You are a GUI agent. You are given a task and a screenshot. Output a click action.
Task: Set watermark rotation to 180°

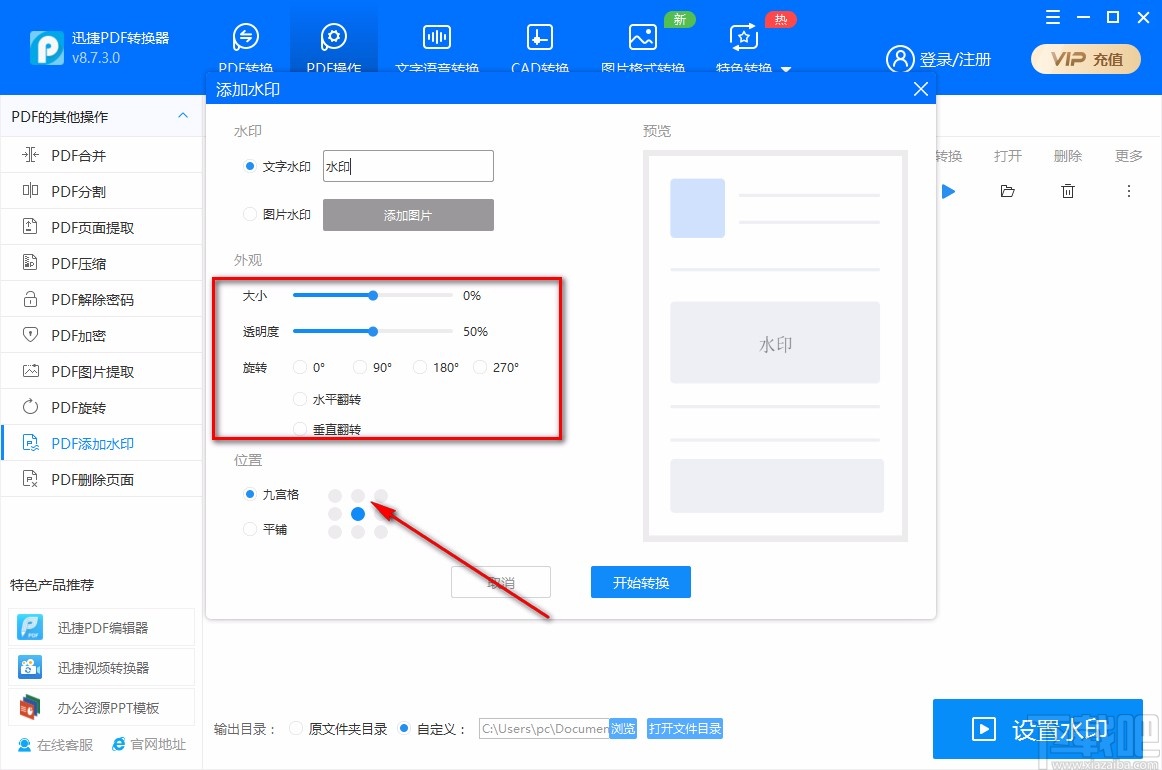click(x=419, y=367)
